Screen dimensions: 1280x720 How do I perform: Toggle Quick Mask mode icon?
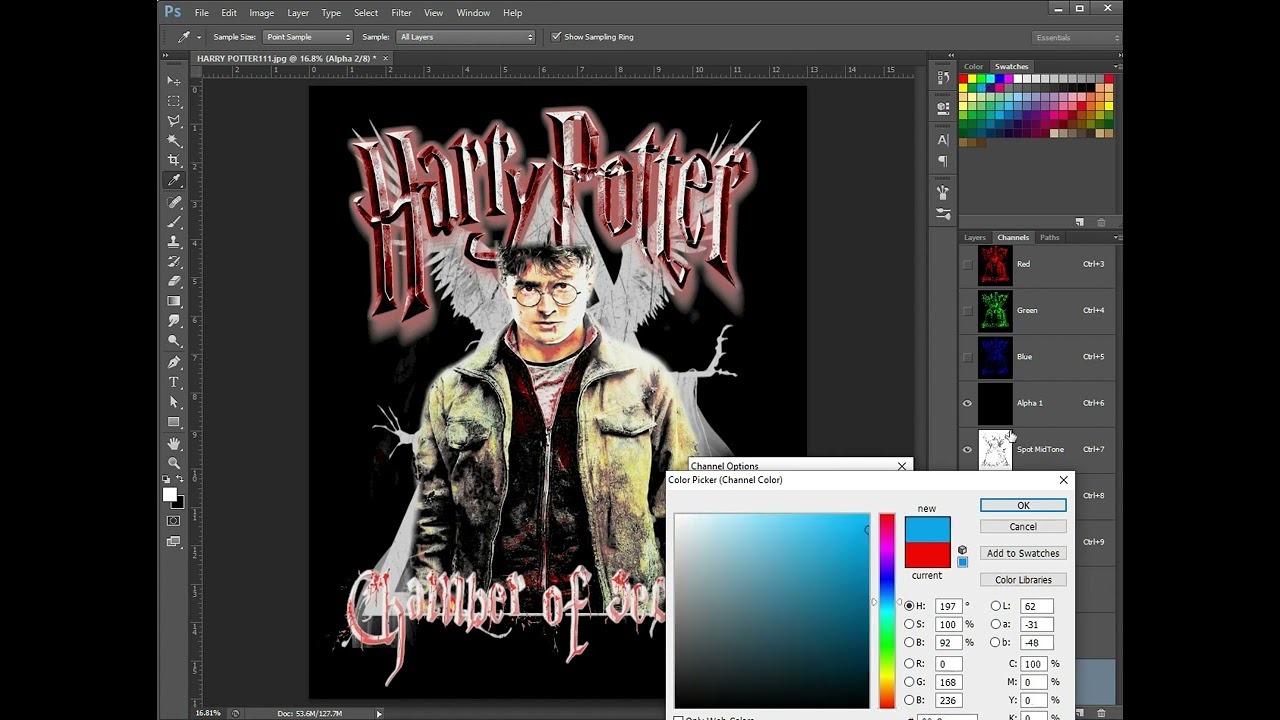click(174, 521)
